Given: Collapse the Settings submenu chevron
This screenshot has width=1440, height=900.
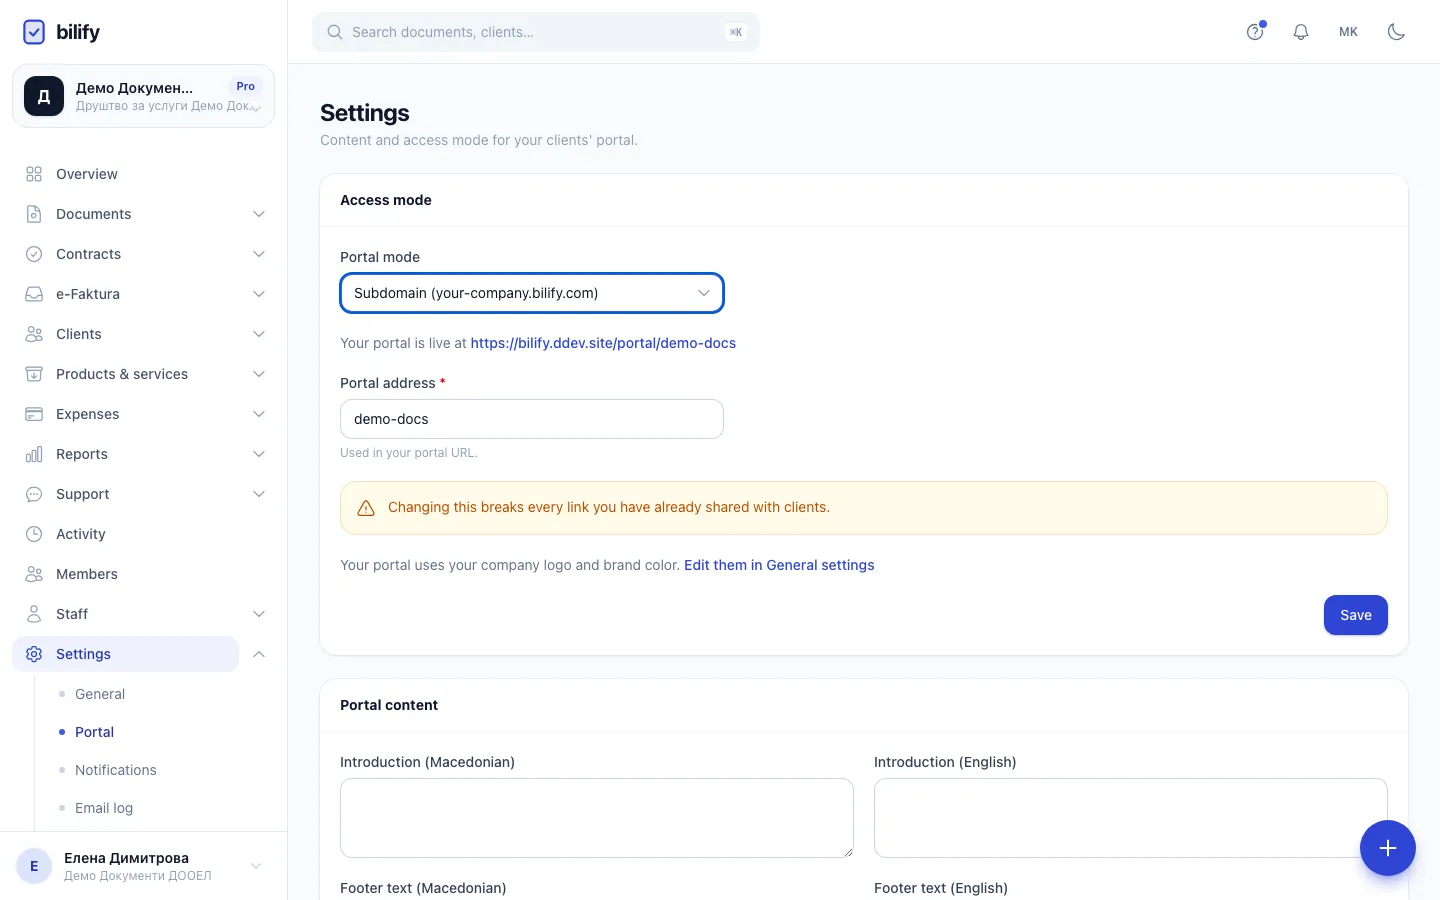Looking at the screenshot, I should pos(259,654).
